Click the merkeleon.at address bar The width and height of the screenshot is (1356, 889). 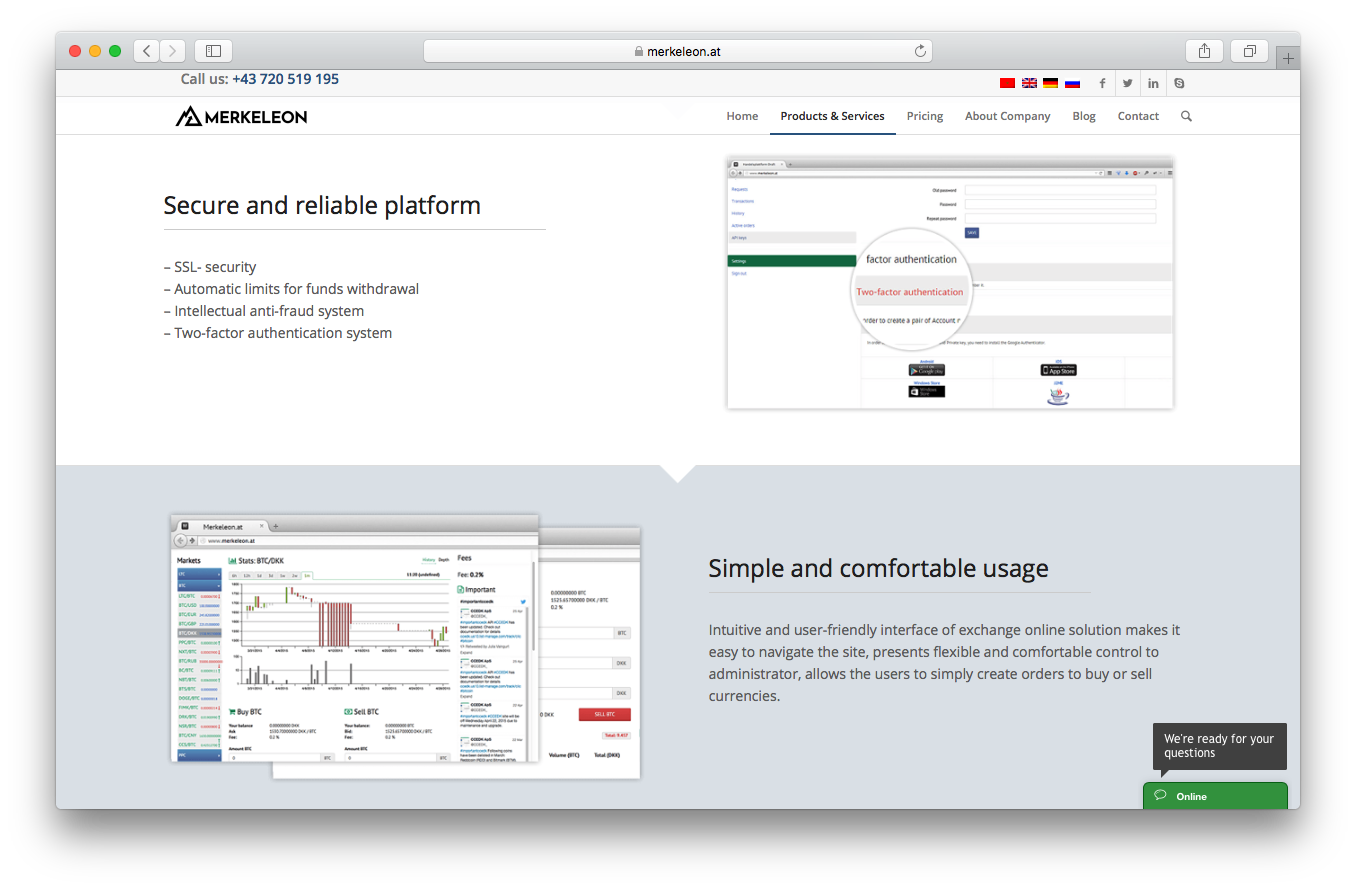(678, 51)
